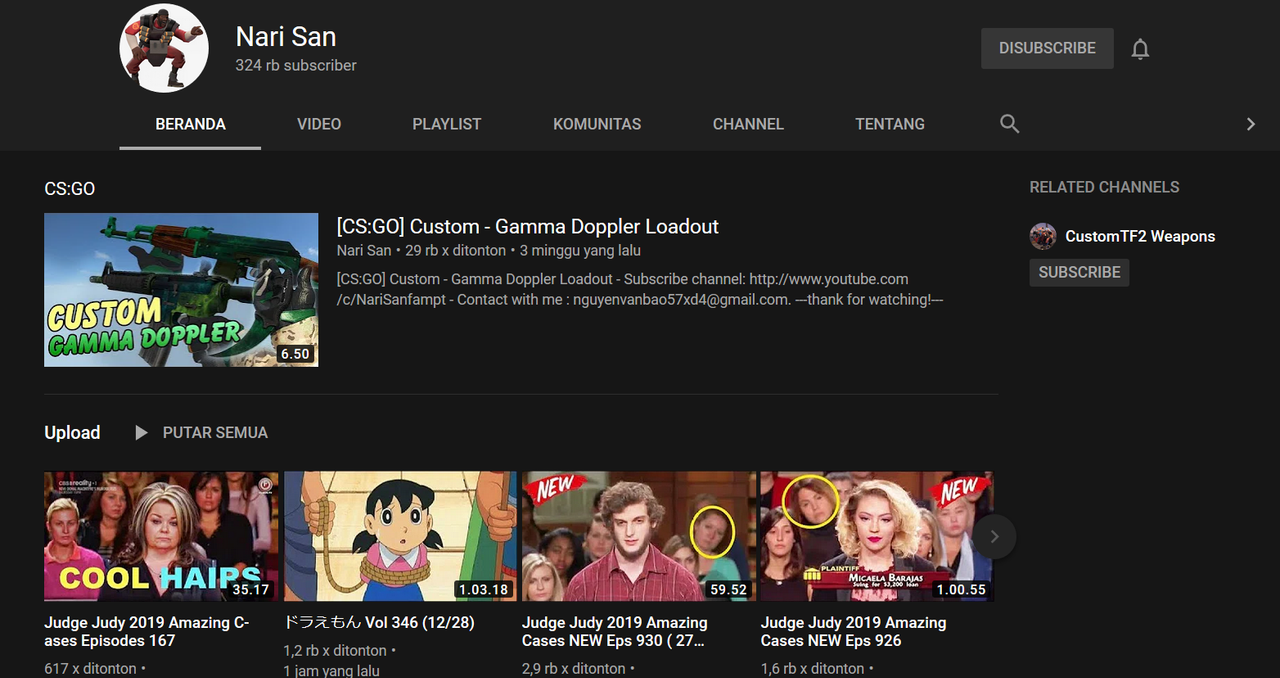1280x678 pixels.
Task: Click the 2,9 rb x ditonton view count
Action: click(x=574, y=668)
